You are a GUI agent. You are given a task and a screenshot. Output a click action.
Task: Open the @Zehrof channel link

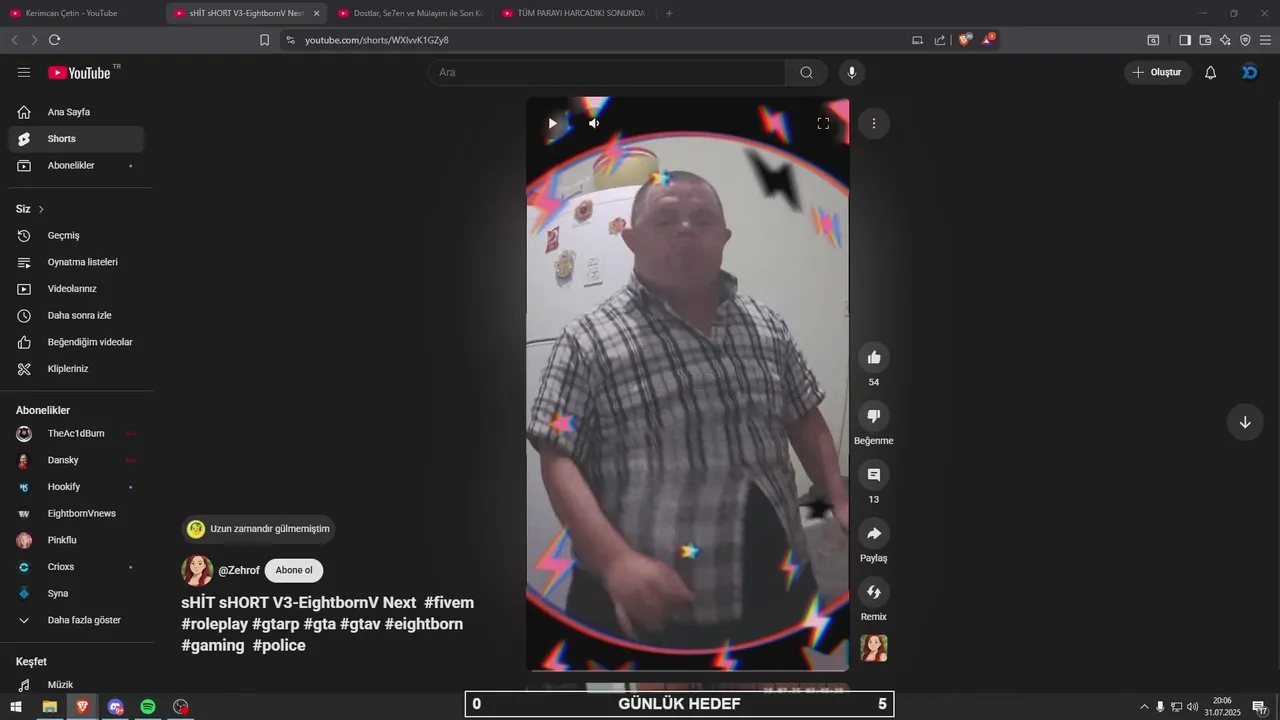click(x=239, y=571)
